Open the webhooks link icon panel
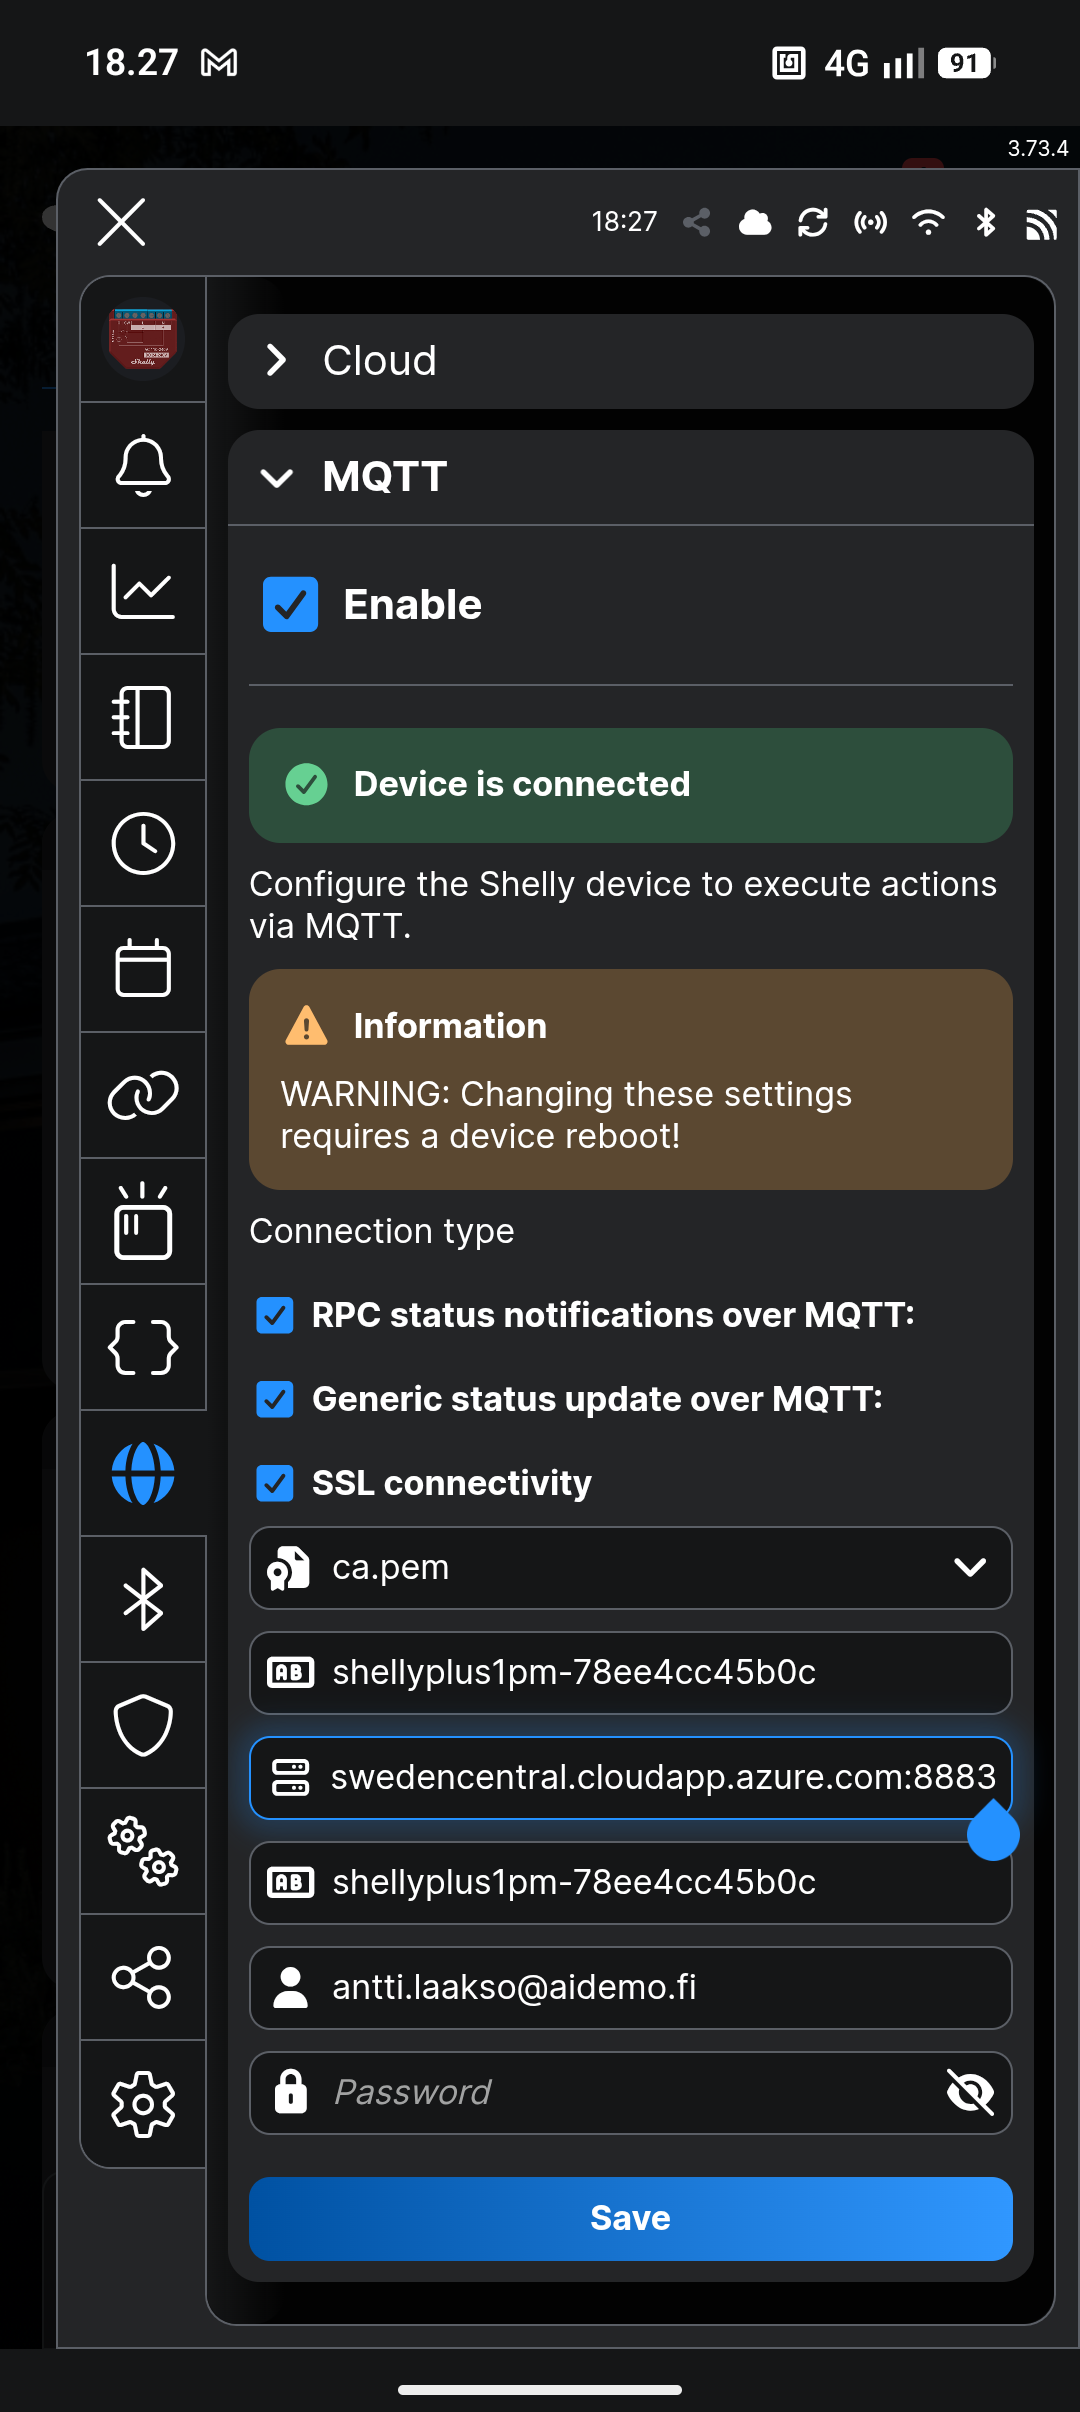 click(142, 1095)
